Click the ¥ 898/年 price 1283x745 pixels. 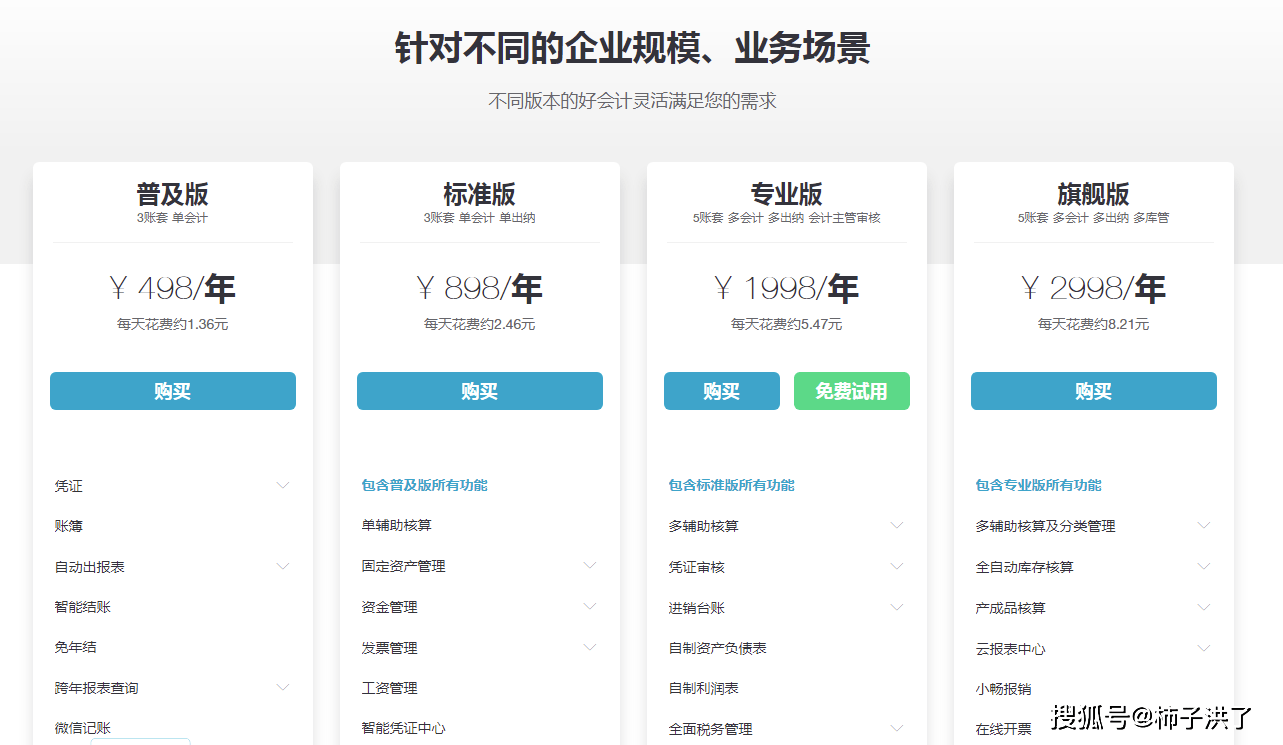(480, 289)
